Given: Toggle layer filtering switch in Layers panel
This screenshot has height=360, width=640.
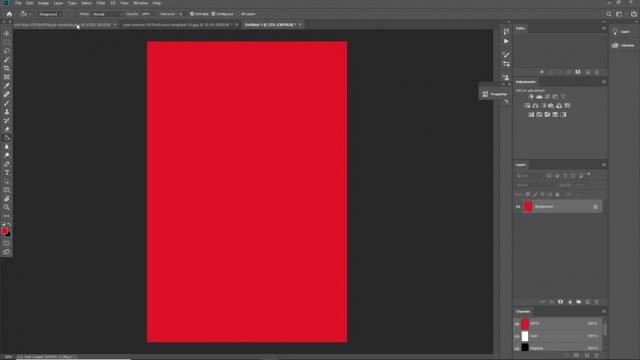Looking at the screenshot, I should (589, 175).
